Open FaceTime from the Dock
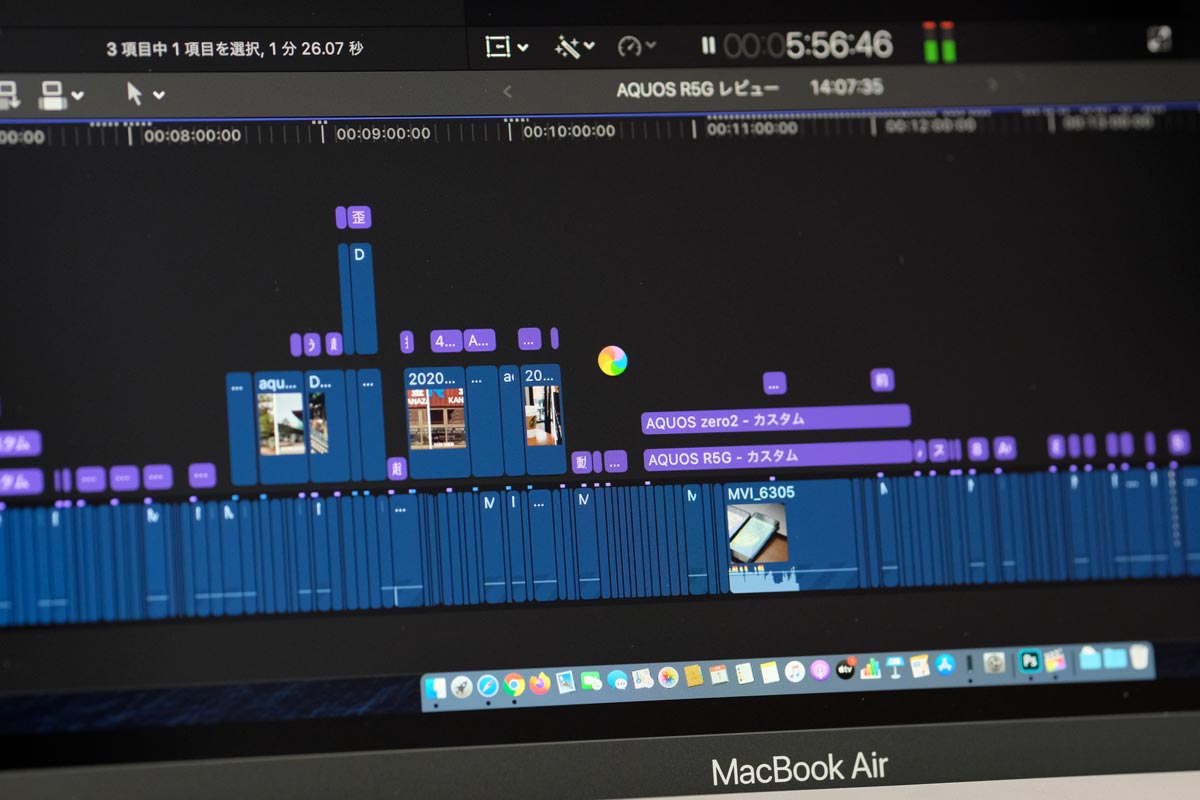1200x800 pixels. 591,682
